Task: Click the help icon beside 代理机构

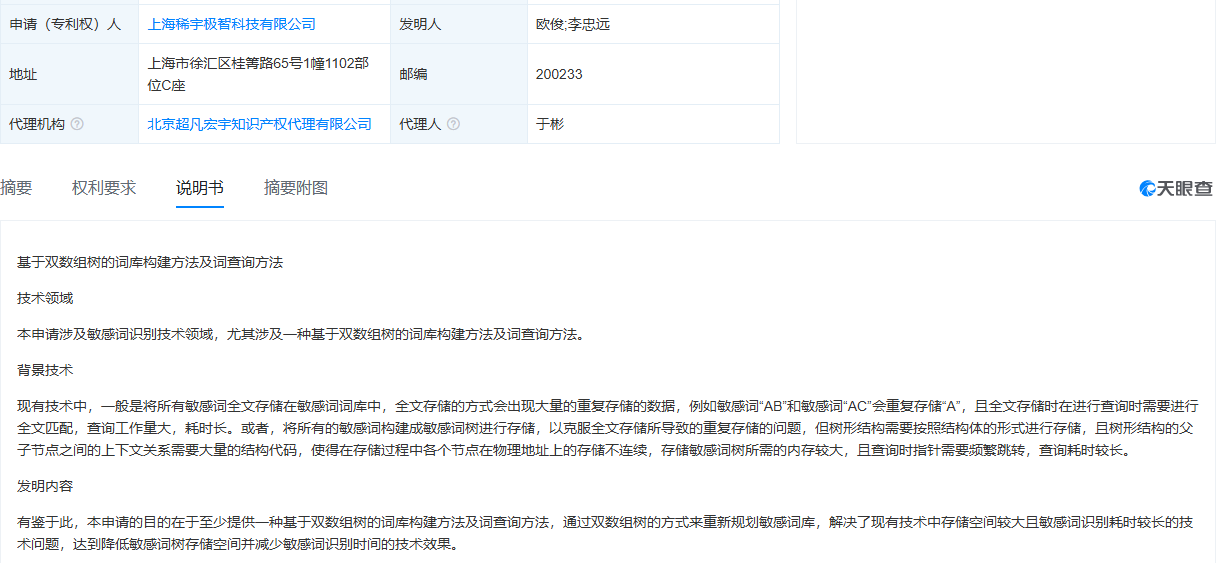Action: pos(77,124)
